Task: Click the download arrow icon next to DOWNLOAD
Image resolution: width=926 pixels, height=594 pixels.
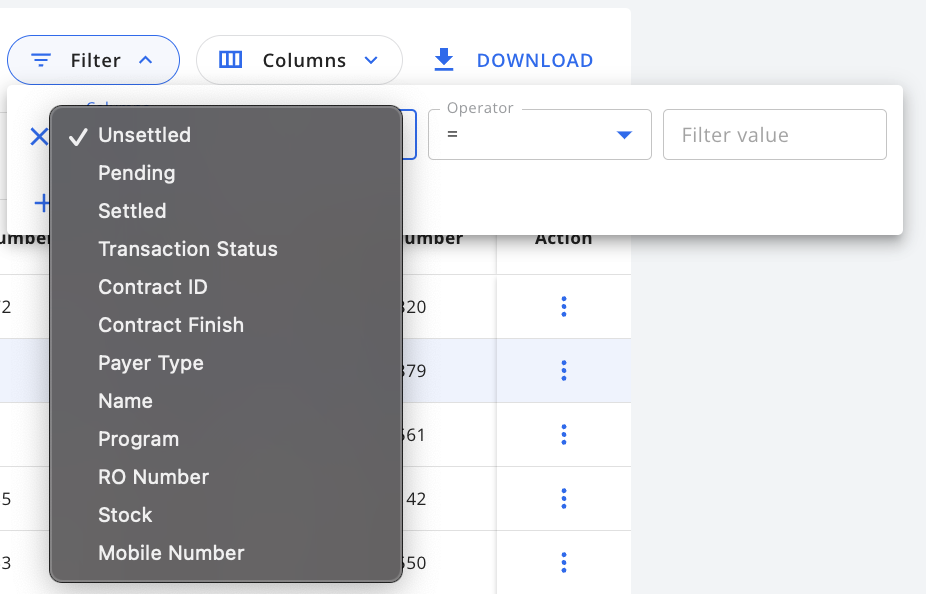Action: pyautogui.click(x=443, y=60)
